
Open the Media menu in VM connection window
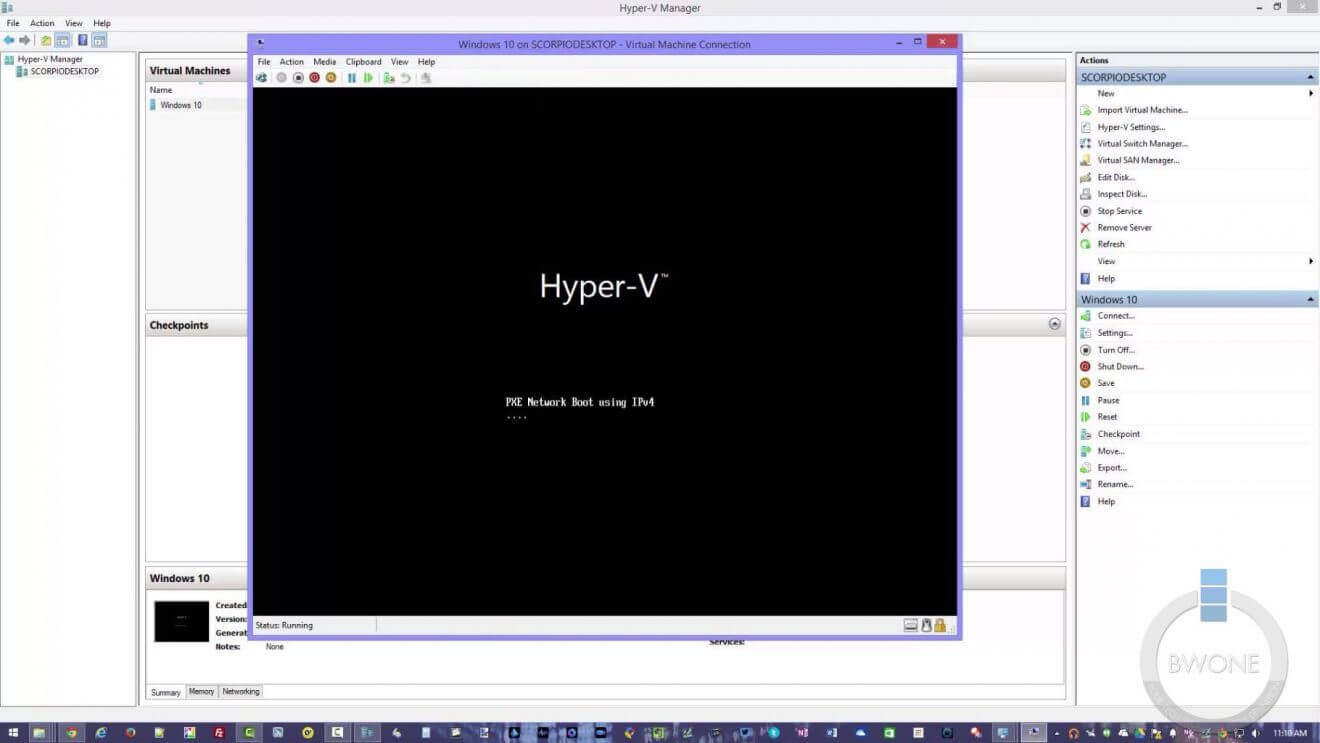324,61
